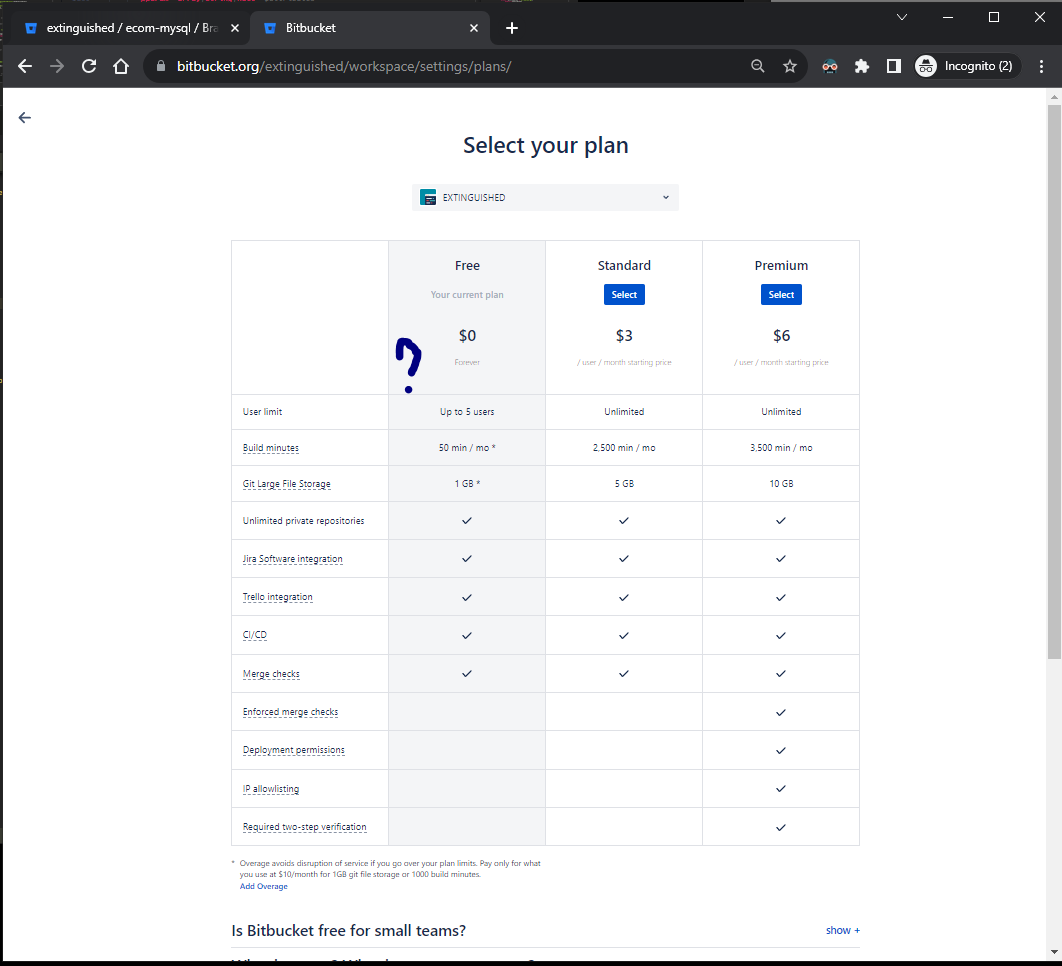Maximize the browser window

pyautogui.click(x=994, y=17)
